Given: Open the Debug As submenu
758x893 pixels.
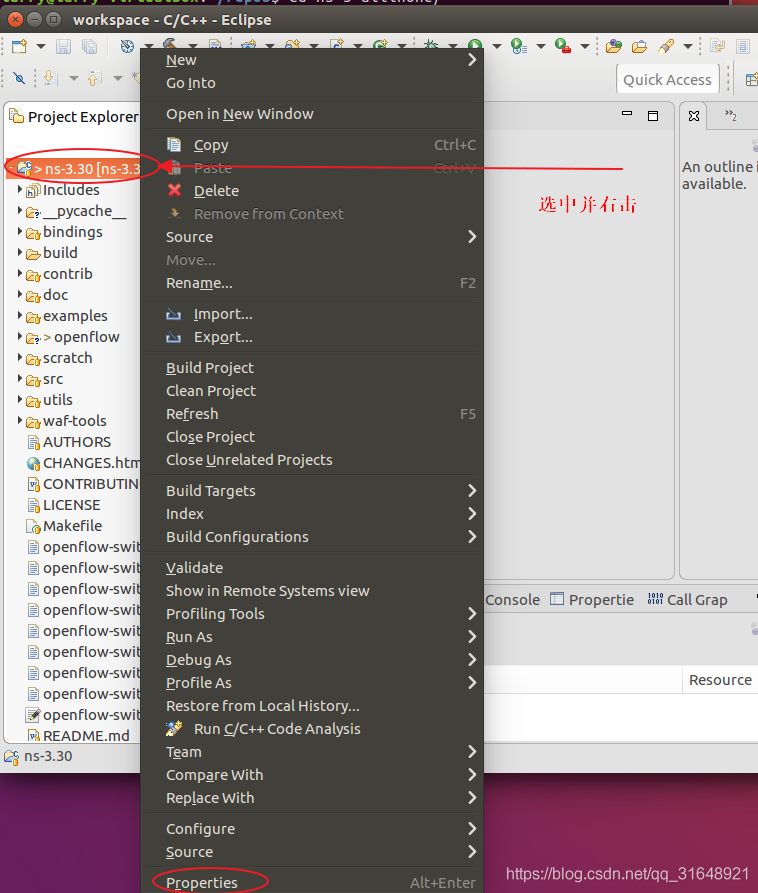Looking at the screenshot, I should tap(312, 660).
